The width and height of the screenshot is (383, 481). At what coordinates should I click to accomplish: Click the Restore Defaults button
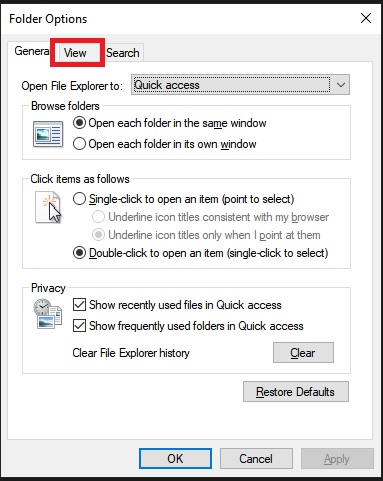296,392
